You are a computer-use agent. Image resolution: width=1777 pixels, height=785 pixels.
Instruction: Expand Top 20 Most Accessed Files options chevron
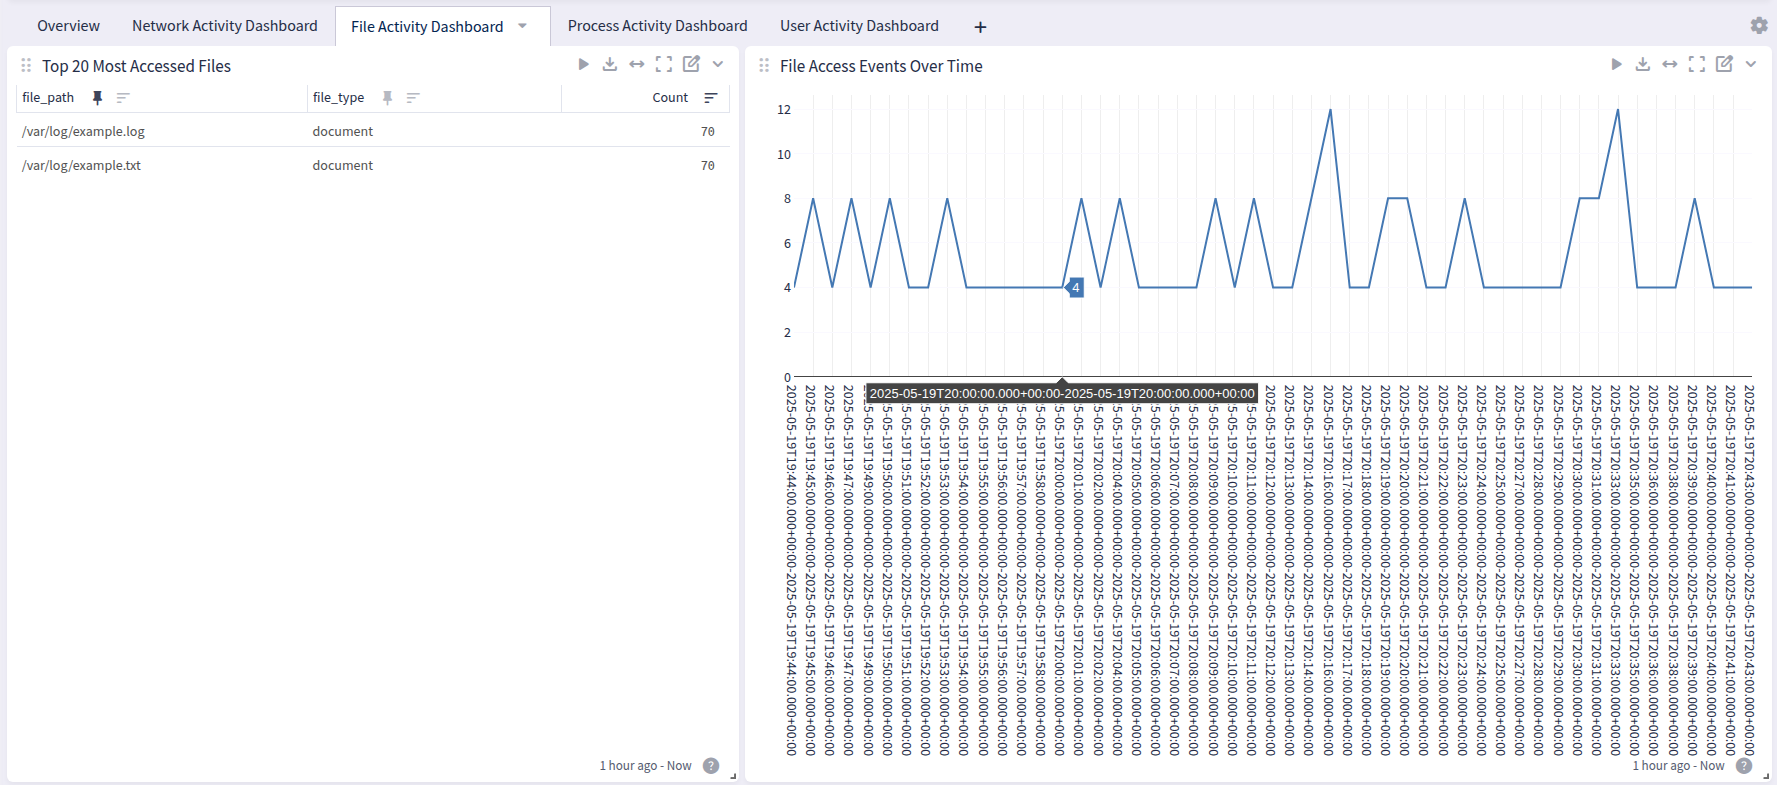(x=718, y=64)
